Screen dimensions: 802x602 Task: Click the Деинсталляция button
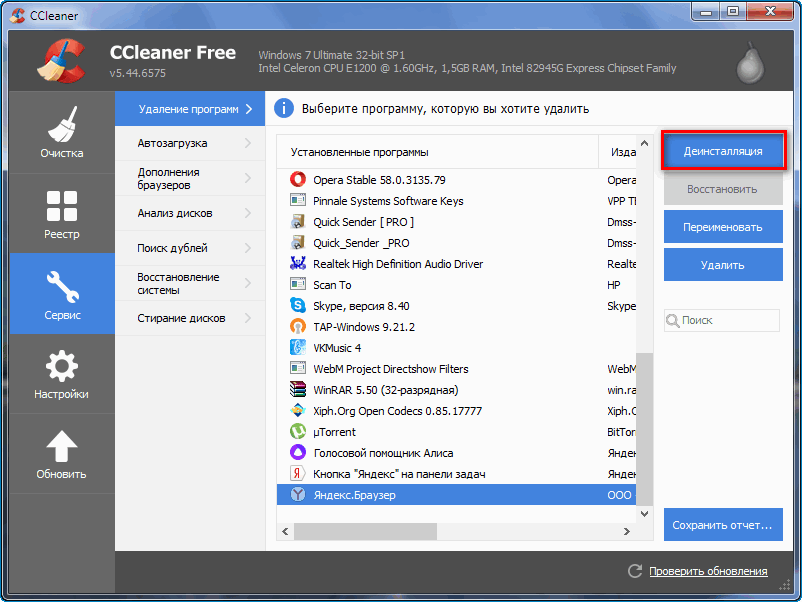coord(723,151)
